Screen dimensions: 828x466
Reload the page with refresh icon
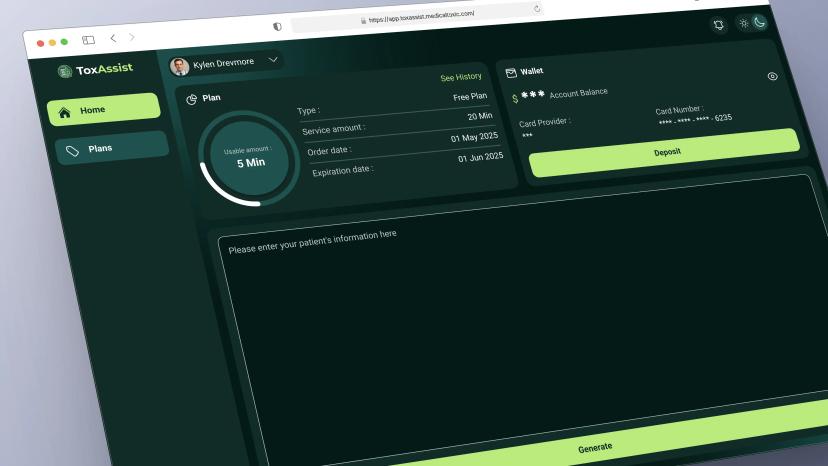pyautogui.click(x=537, y=8)
